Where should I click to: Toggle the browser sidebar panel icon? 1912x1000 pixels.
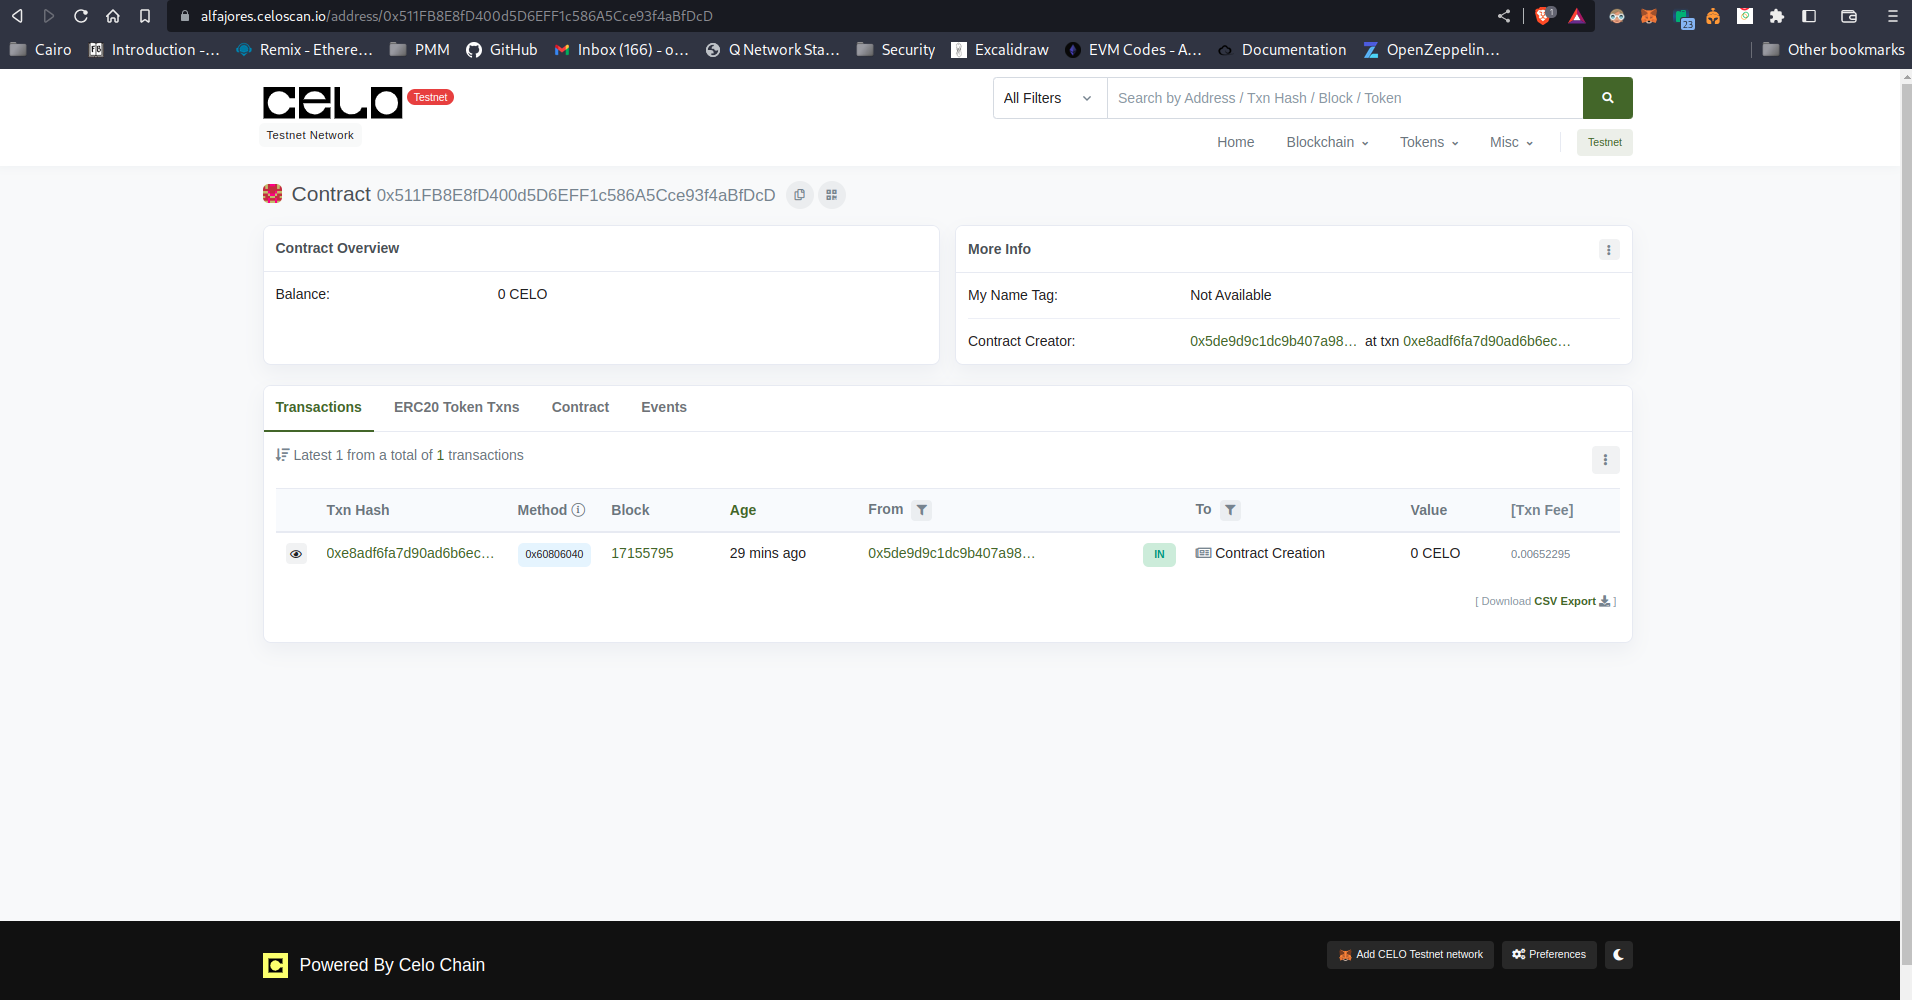click(x=1809, y=16)
